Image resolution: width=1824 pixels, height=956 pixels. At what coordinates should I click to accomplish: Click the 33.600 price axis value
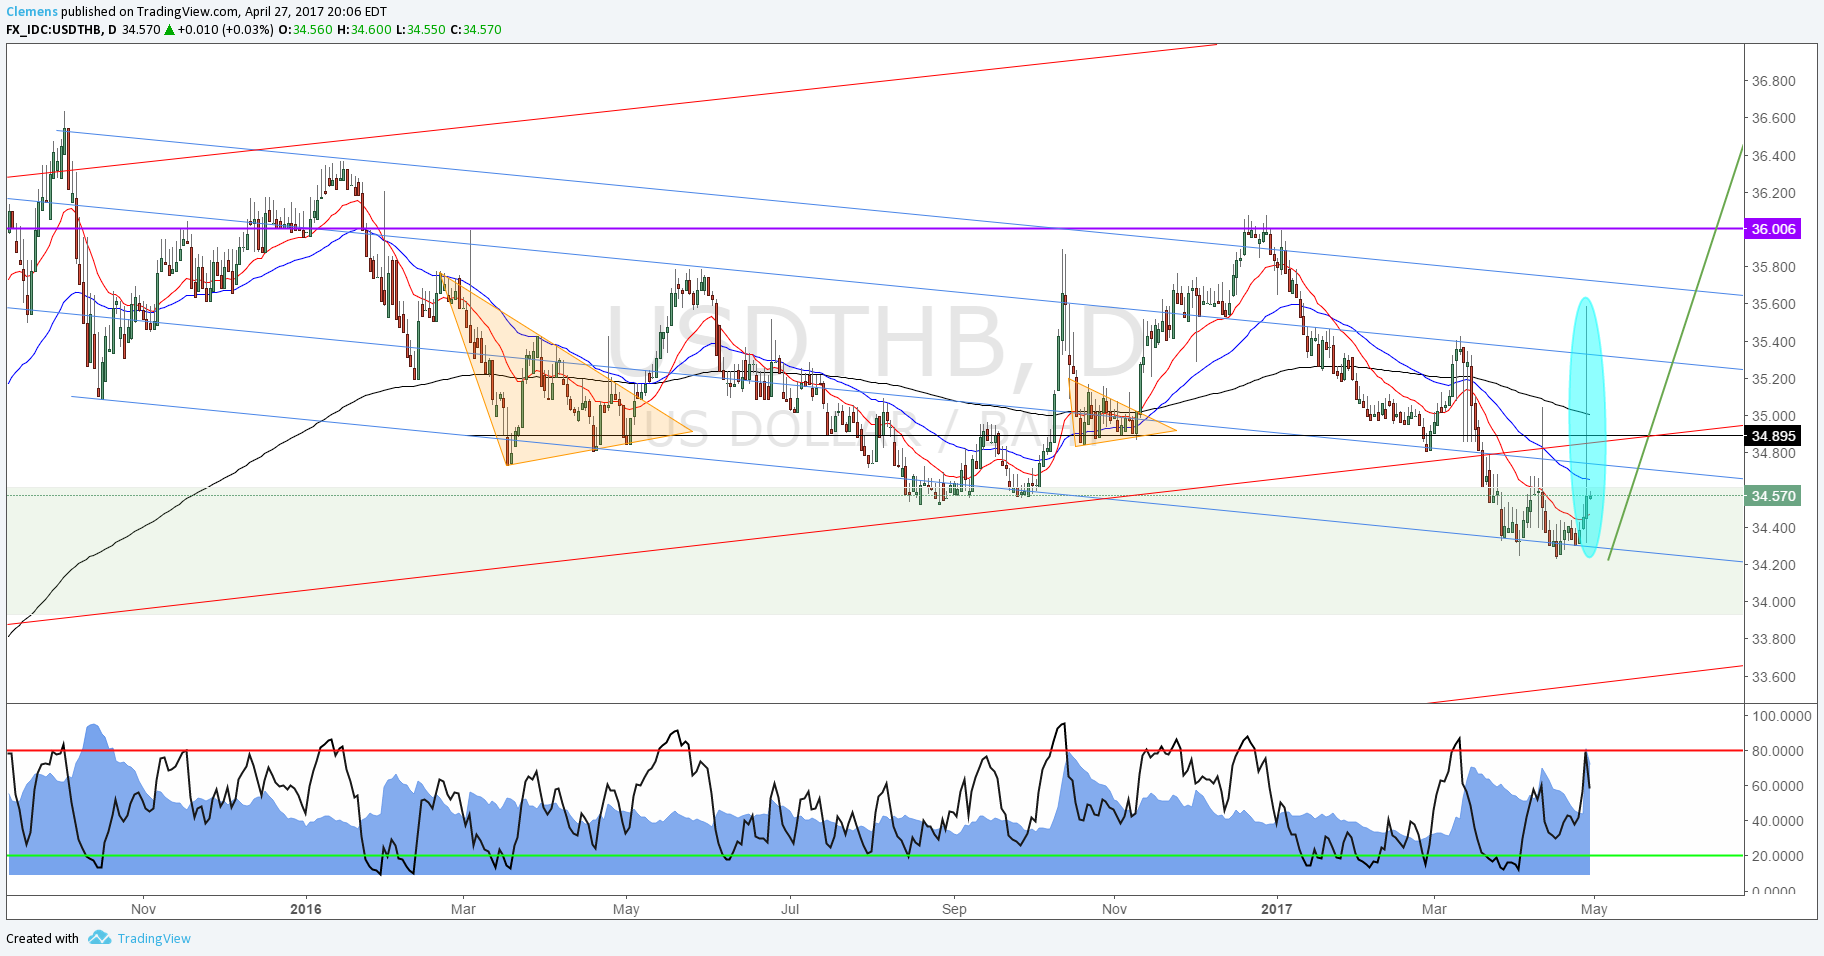(x=1773, y=677)
